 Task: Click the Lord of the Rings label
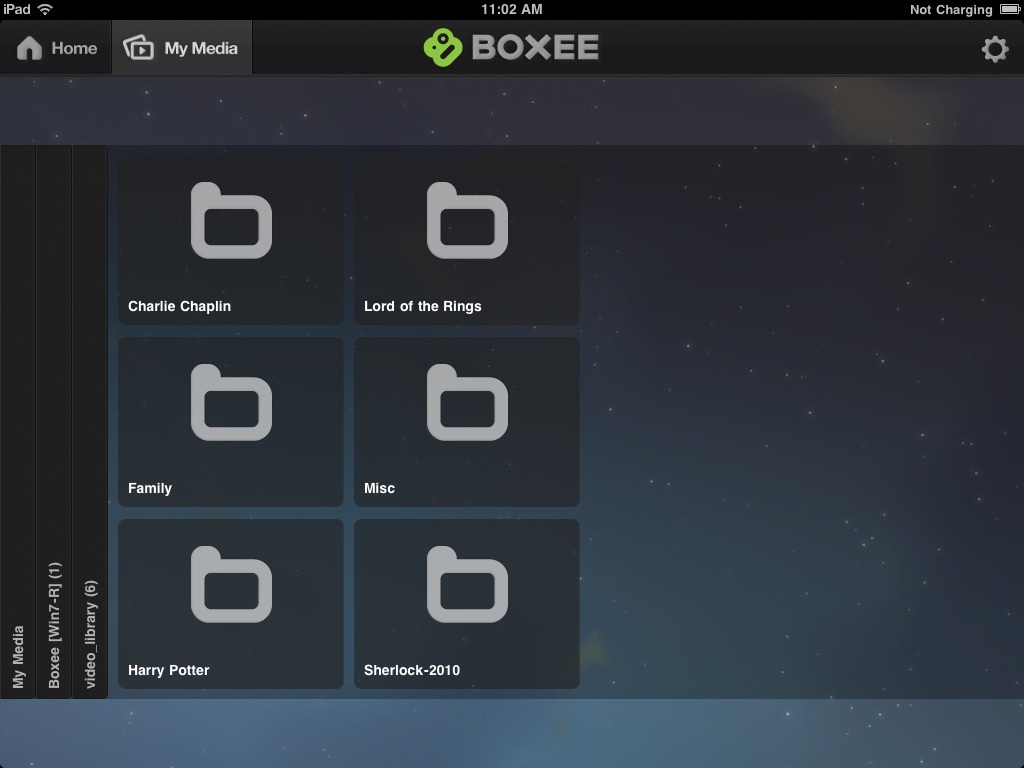pyautogui.click(x=423, y=306)
